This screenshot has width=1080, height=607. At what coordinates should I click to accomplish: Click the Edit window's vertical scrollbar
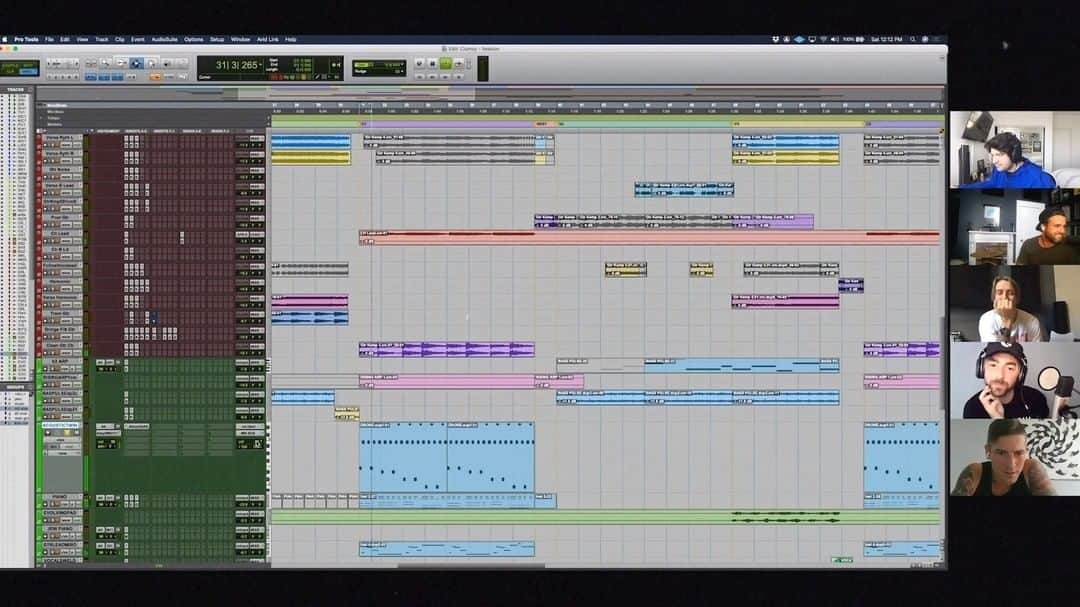944,362
